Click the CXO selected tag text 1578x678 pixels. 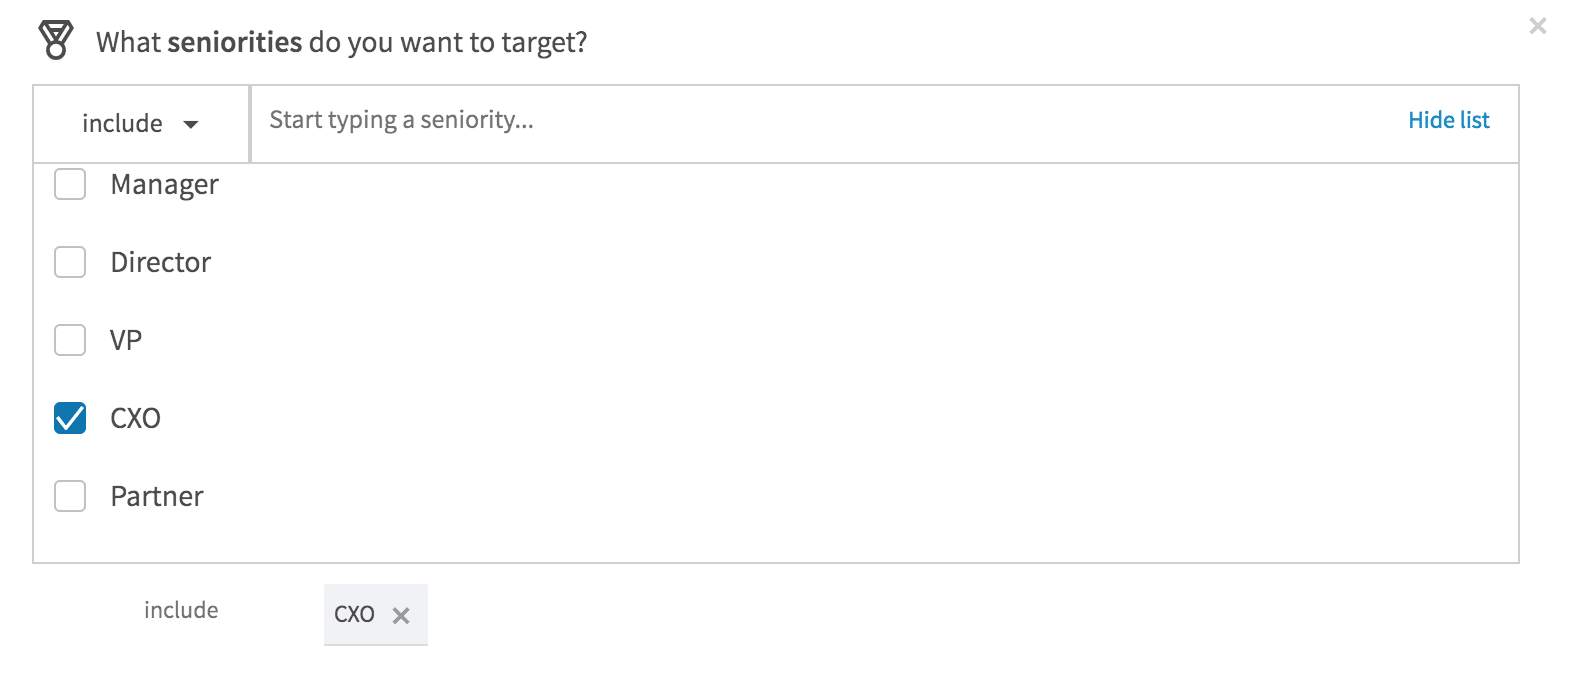[354, 615]
